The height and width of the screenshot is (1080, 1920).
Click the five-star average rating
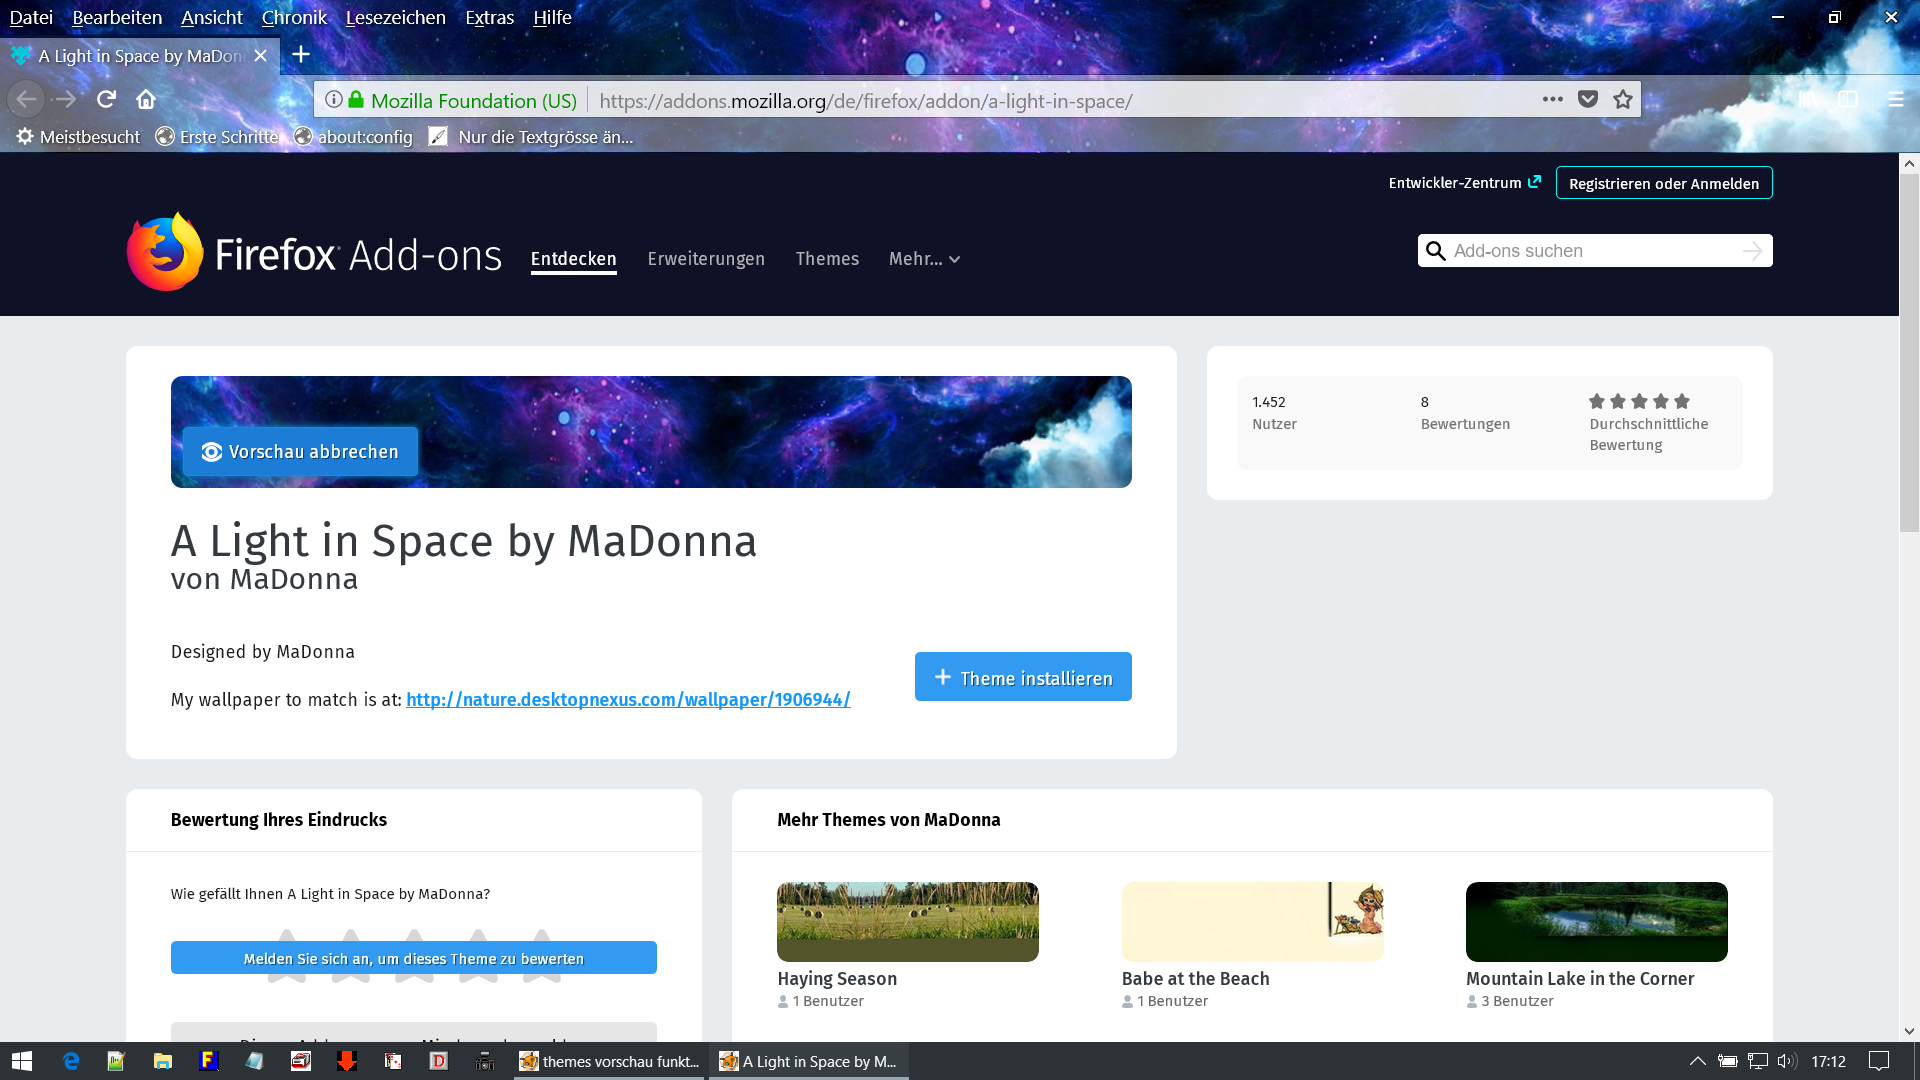click(x=1639, y=401)
